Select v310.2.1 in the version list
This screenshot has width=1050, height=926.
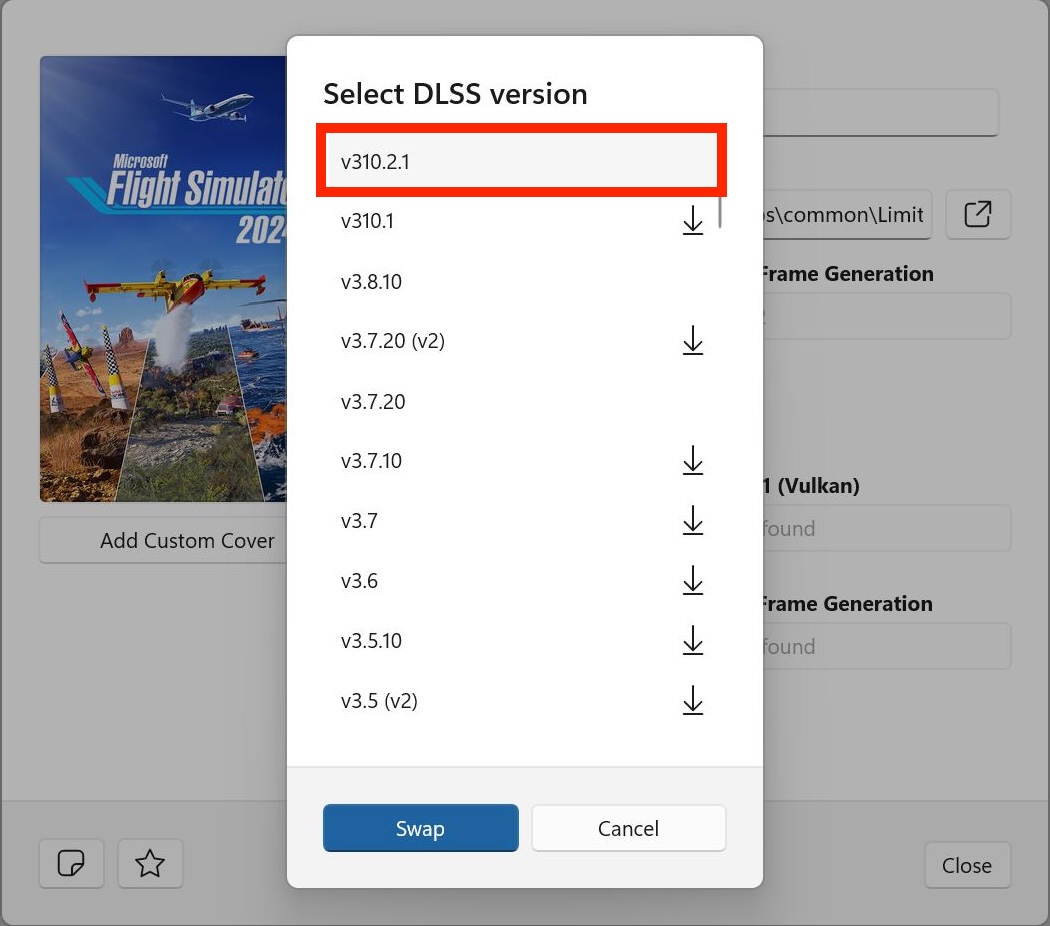click(x=520, y=161)
